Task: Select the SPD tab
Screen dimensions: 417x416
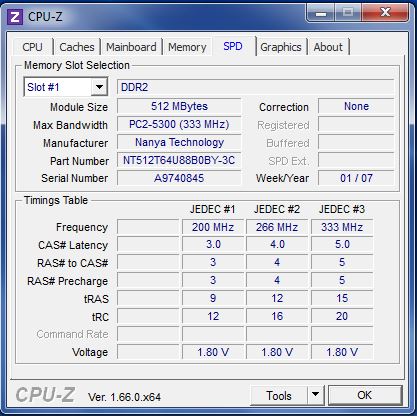Action: click(233, 46)
